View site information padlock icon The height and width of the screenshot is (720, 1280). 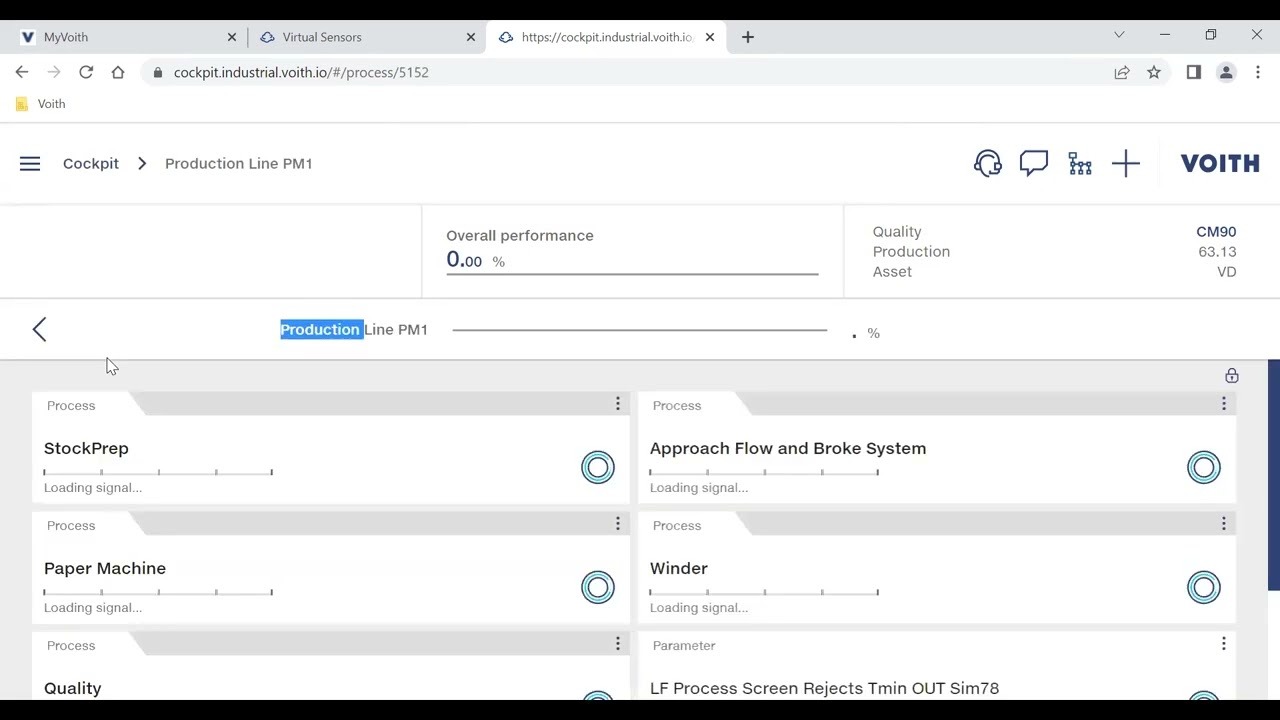[x=157, y=72]
